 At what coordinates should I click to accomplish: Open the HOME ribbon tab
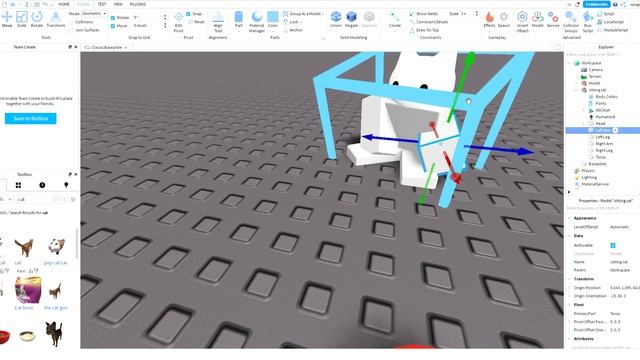coord(64,4)
